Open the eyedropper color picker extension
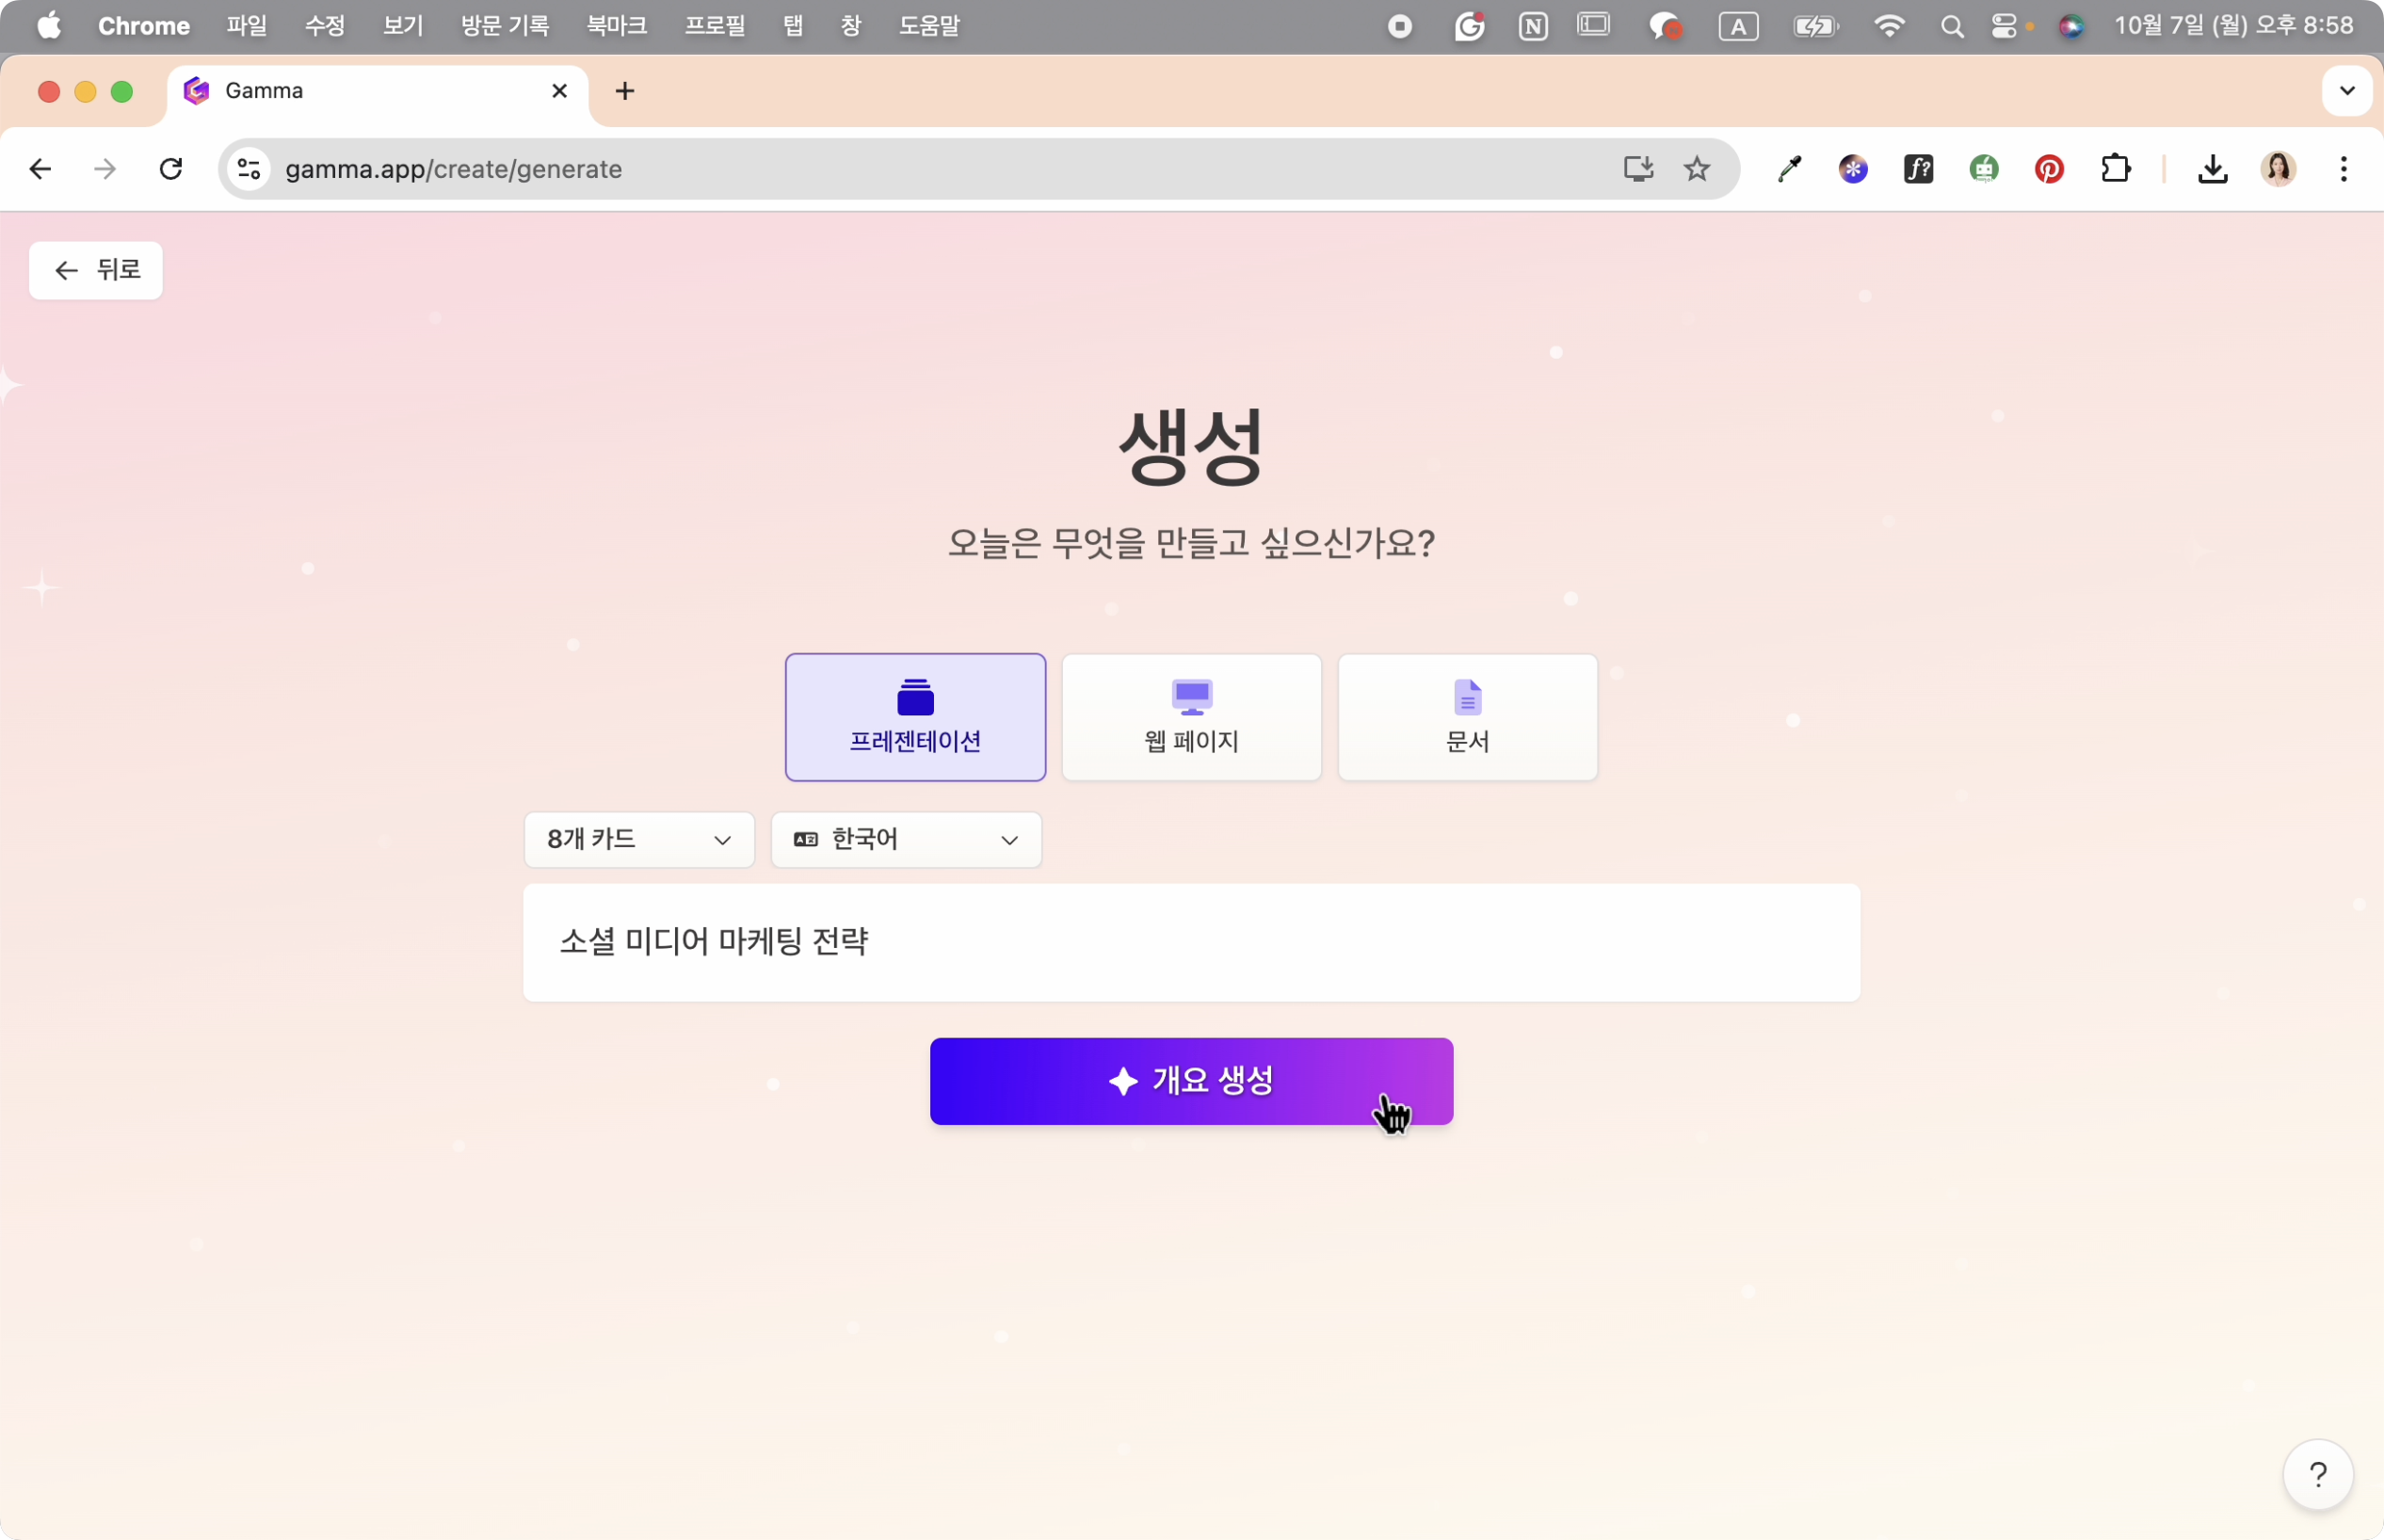Viewport: 2384px width, 1540px height. [x=1789, y=169]
